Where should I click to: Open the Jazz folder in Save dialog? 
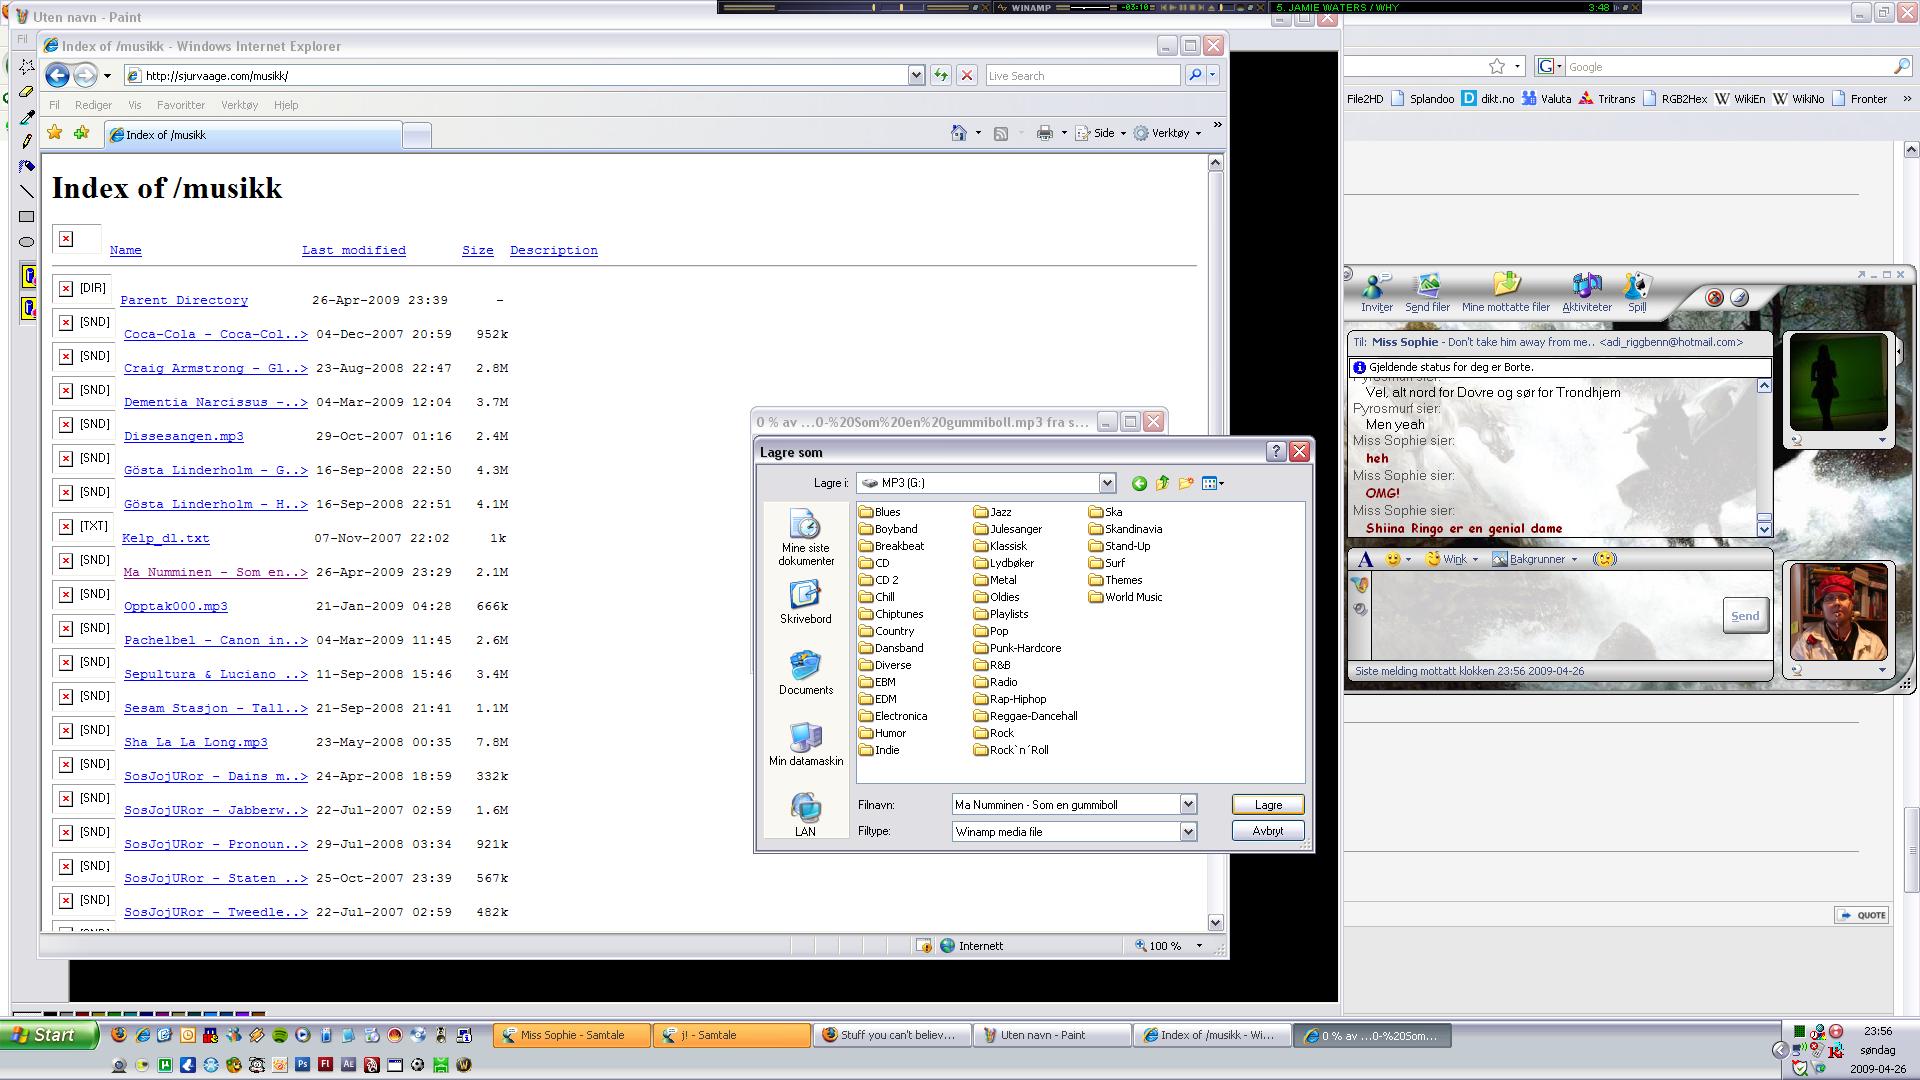992,512
